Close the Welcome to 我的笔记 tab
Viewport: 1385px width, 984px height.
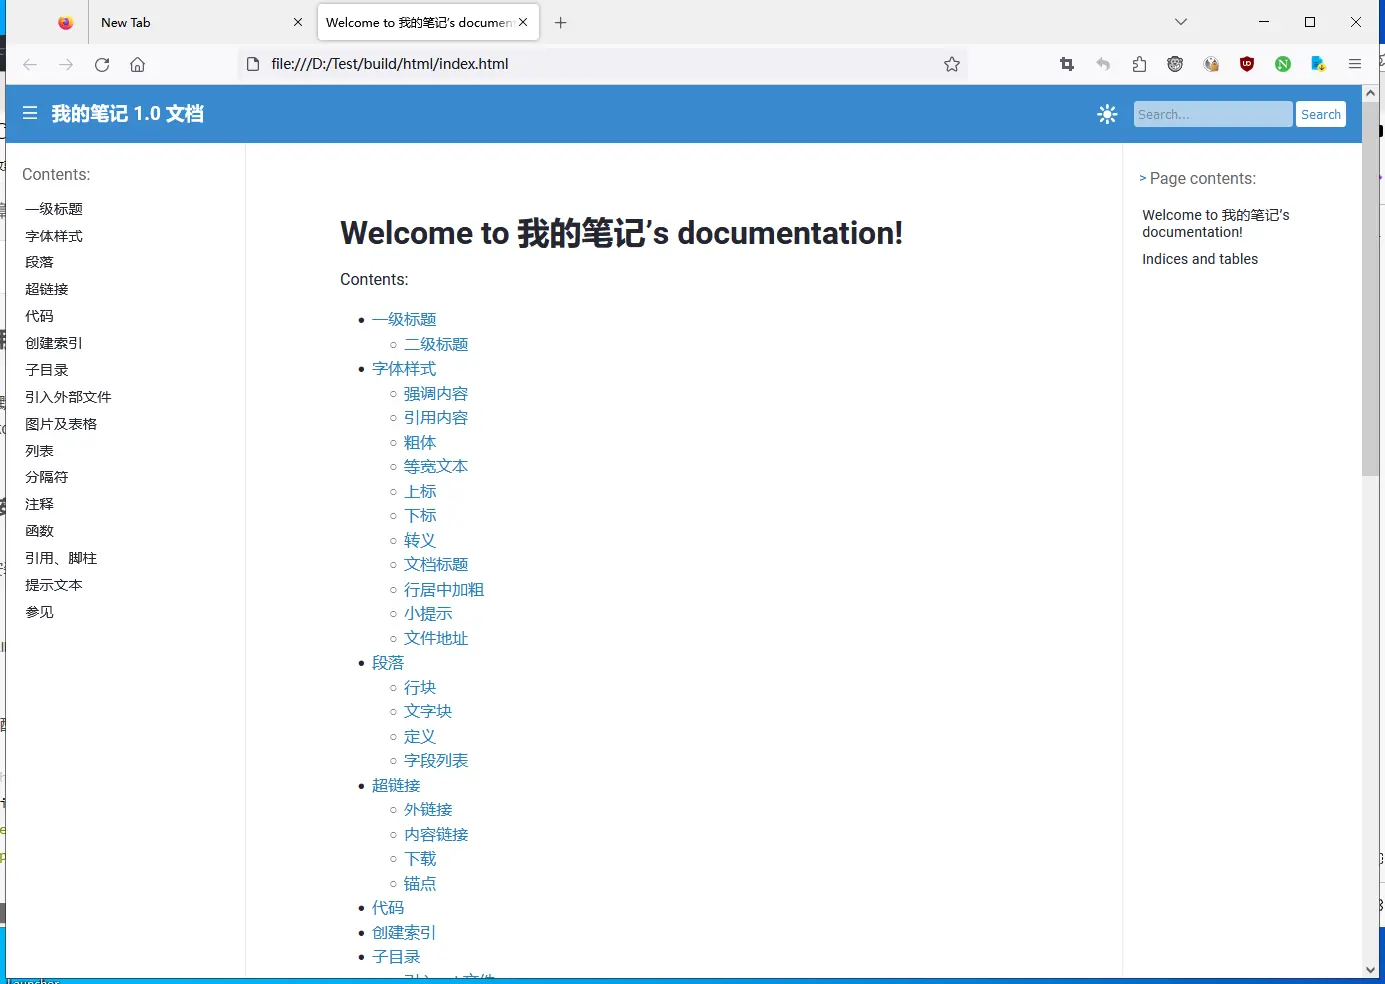point(523,22)
